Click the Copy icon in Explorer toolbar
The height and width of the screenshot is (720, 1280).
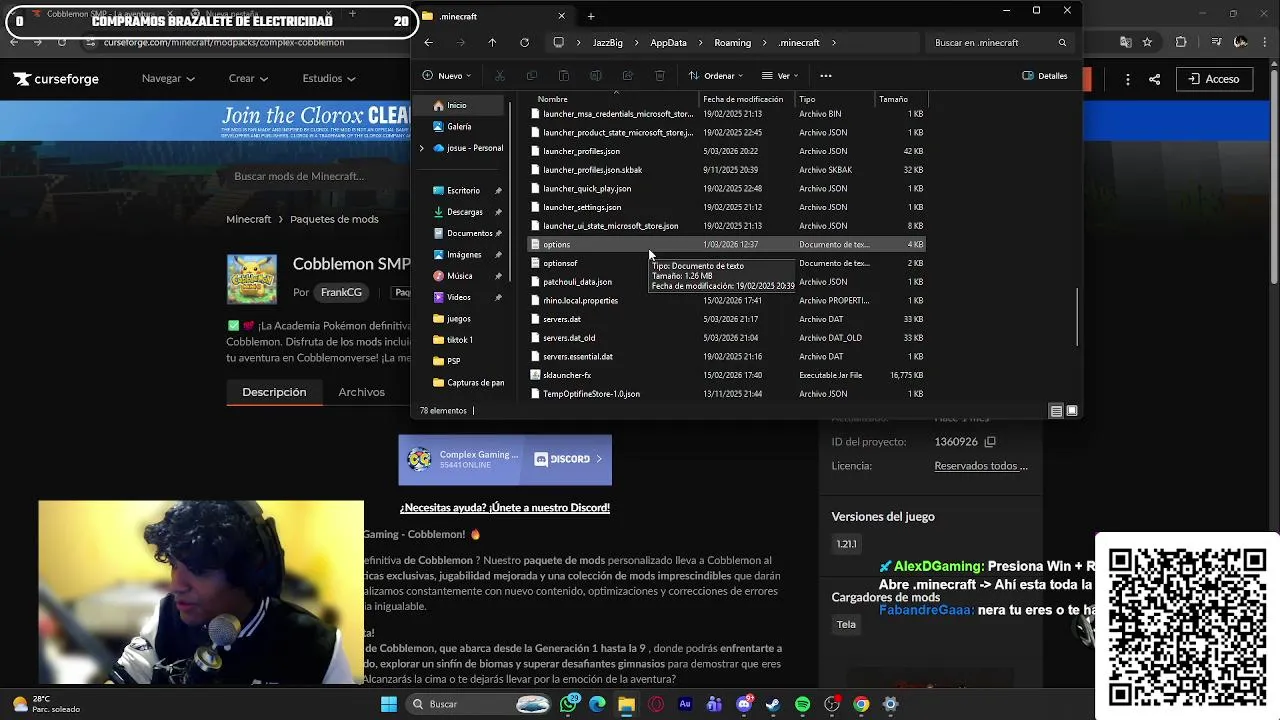click(x=532, y=76)
